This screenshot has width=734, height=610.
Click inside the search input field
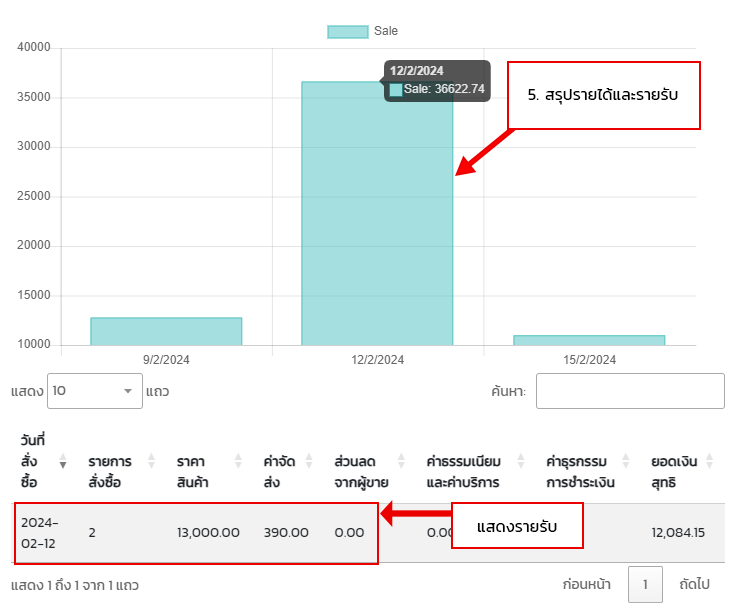coord(629,391)
